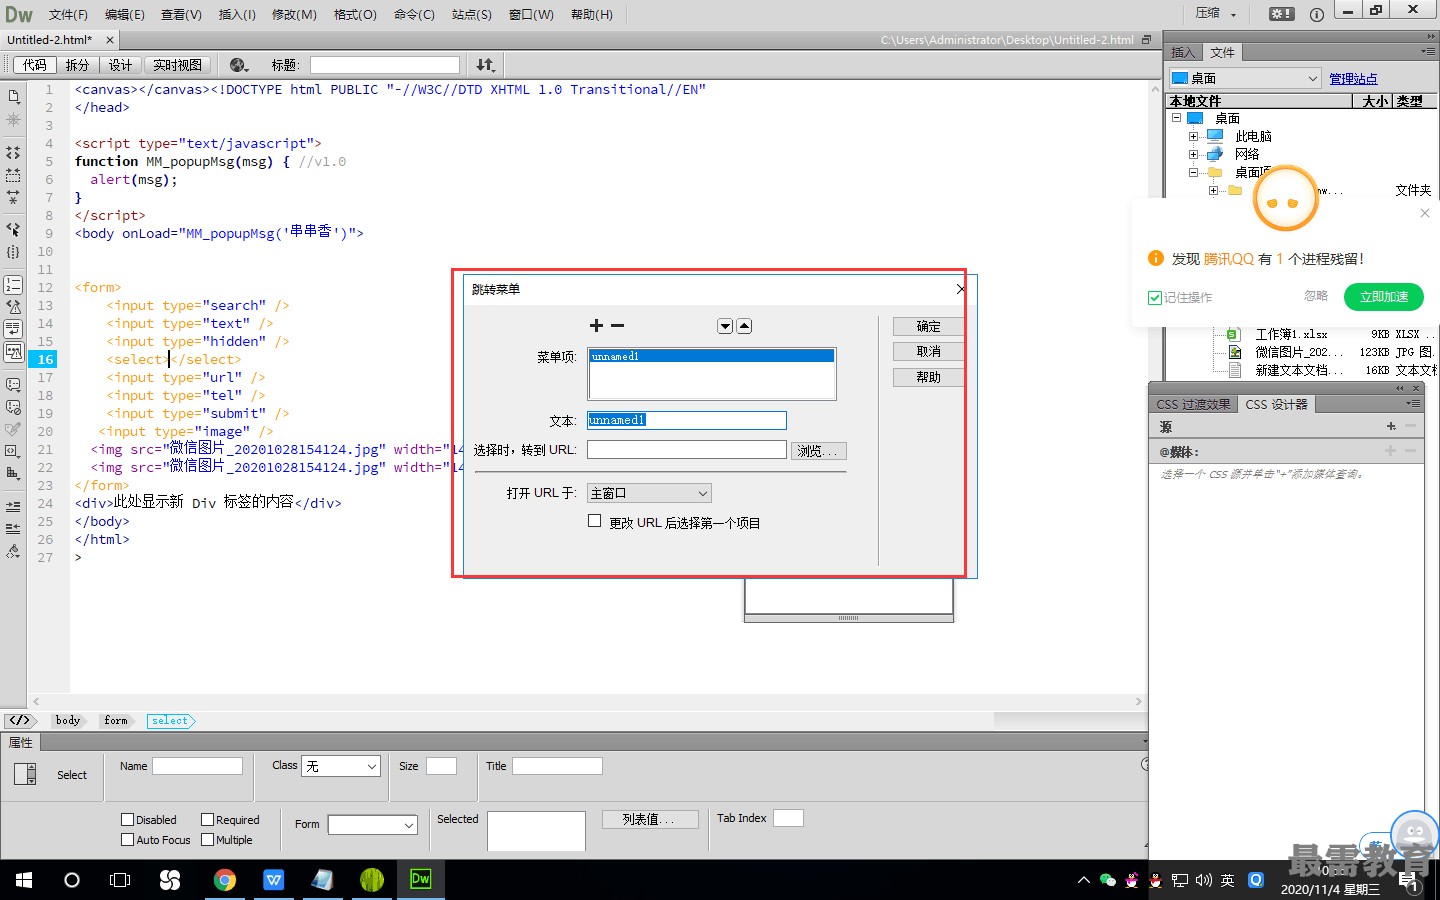Switch to 设计 design view
1440x900 pixels.
[120, 65]
